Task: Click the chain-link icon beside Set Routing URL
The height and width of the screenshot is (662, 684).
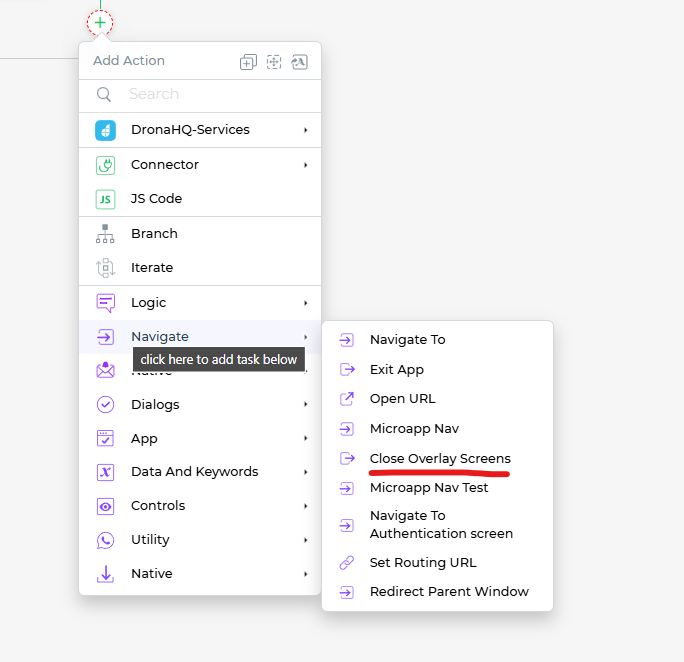Action: (347, 563)
